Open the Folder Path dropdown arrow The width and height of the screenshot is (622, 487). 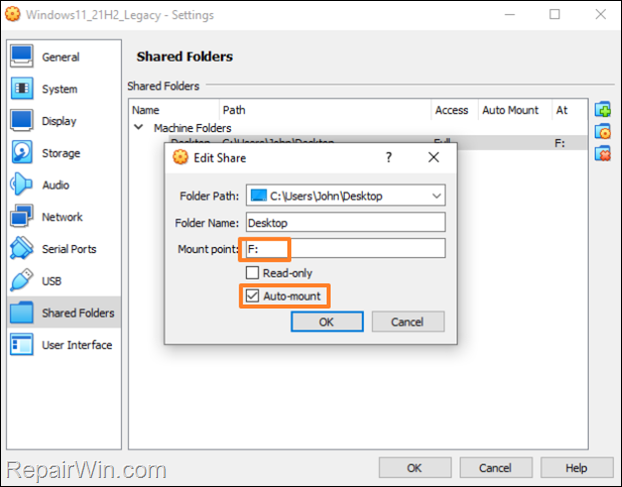(436, 196)
